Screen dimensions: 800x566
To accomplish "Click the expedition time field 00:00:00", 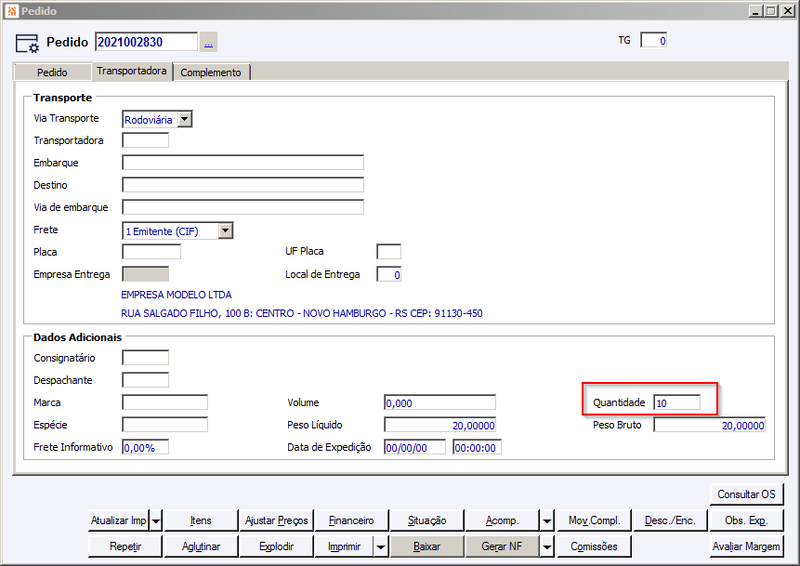I will [x=477, y=448].
